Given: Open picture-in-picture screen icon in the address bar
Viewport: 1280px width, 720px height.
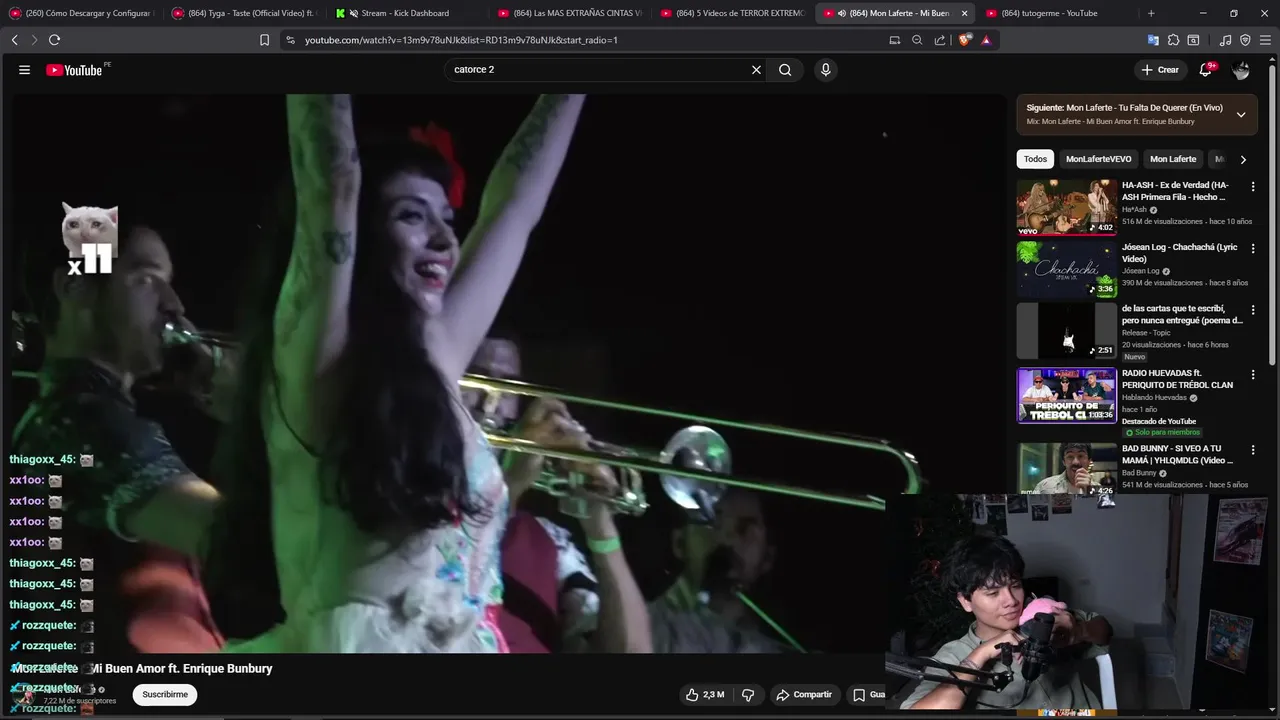Looking at the screenshot, I should click(x=895, y=40).
